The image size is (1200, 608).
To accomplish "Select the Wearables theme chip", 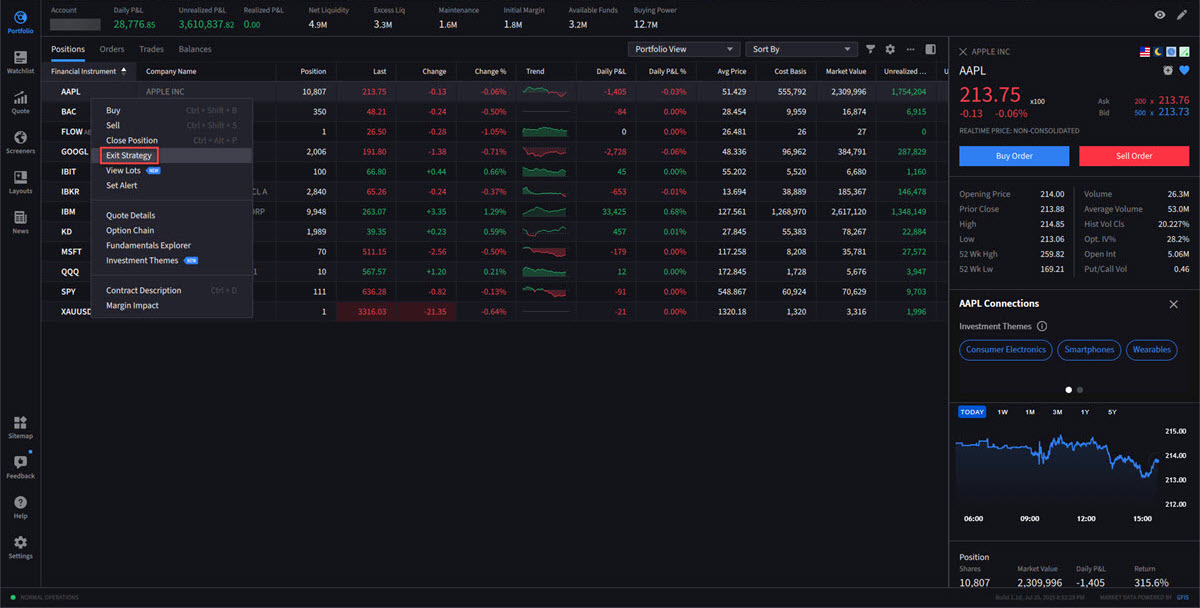I will (x=1152, y=350).
